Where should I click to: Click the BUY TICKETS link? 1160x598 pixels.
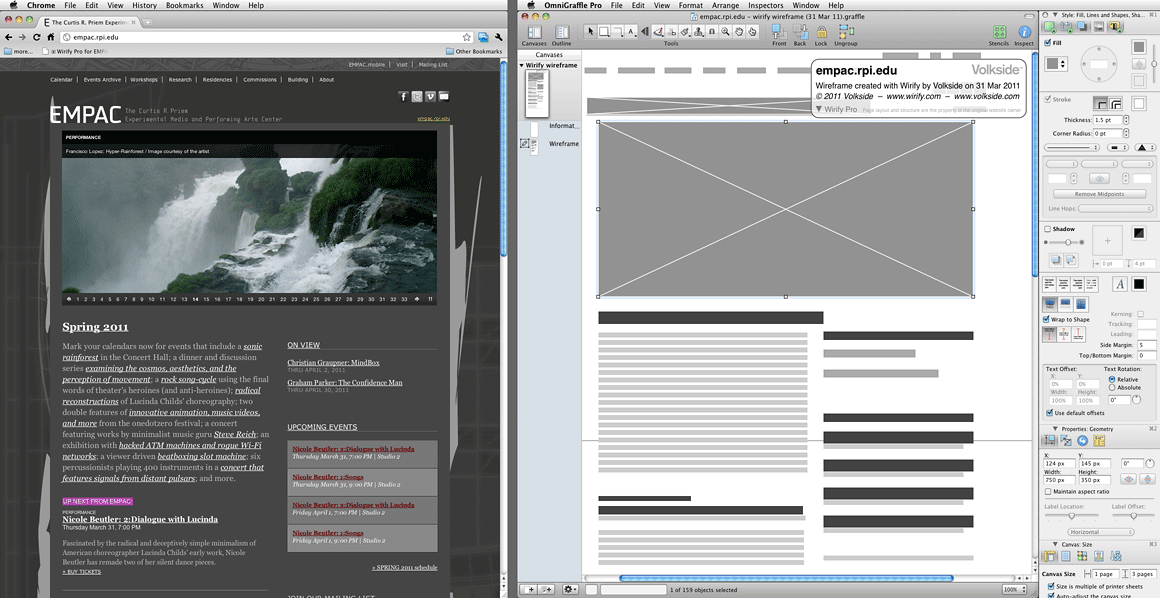tap(81, 572)
